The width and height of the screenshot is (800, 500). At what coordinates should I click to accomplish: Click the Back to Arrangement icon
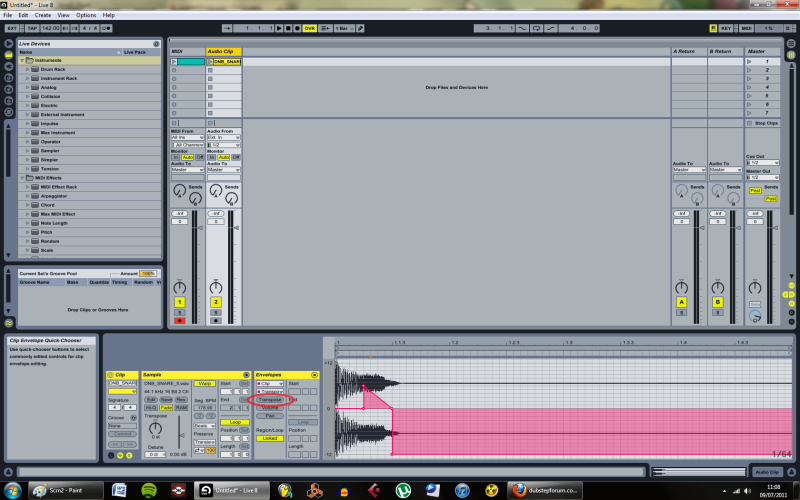pyautogui.click(x=325, y=29)
